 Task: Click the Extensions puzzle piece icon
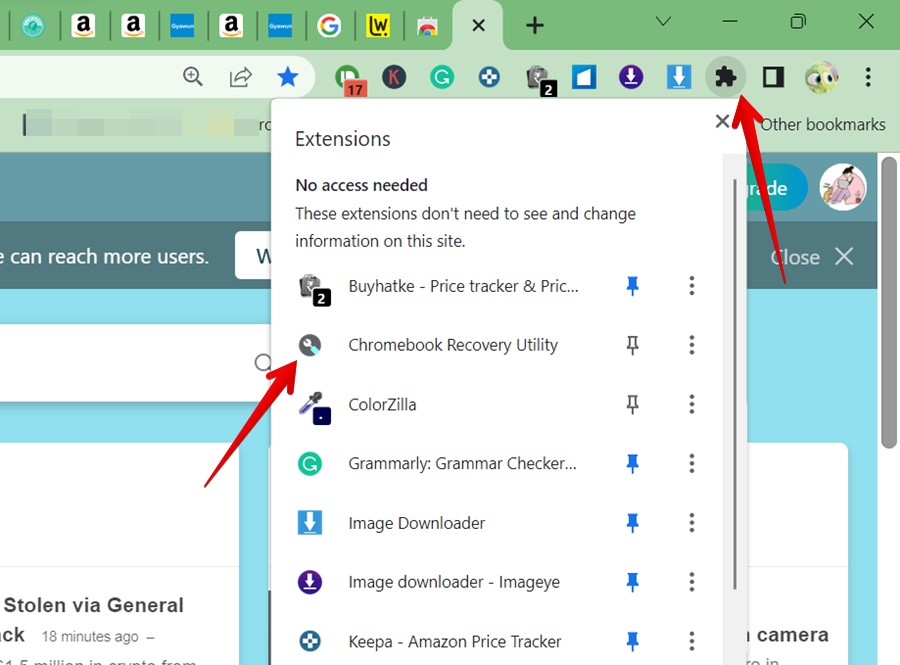click(725, 77)
